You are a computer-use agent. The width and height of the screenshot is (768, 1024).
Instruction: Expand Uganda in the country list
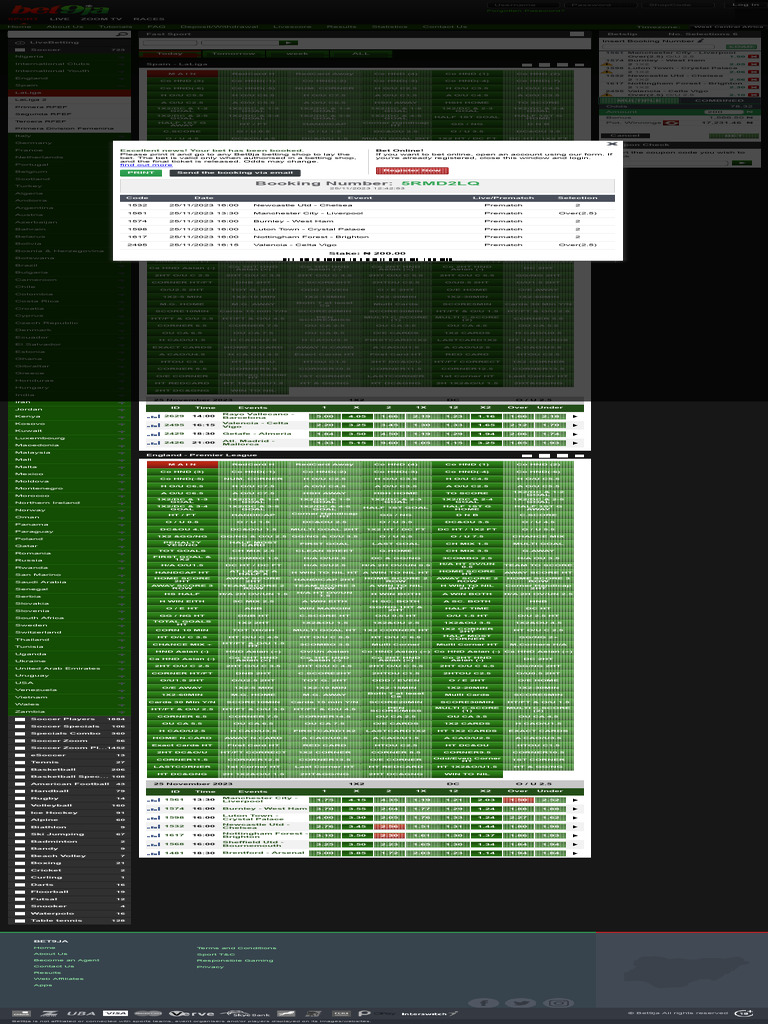69,654
